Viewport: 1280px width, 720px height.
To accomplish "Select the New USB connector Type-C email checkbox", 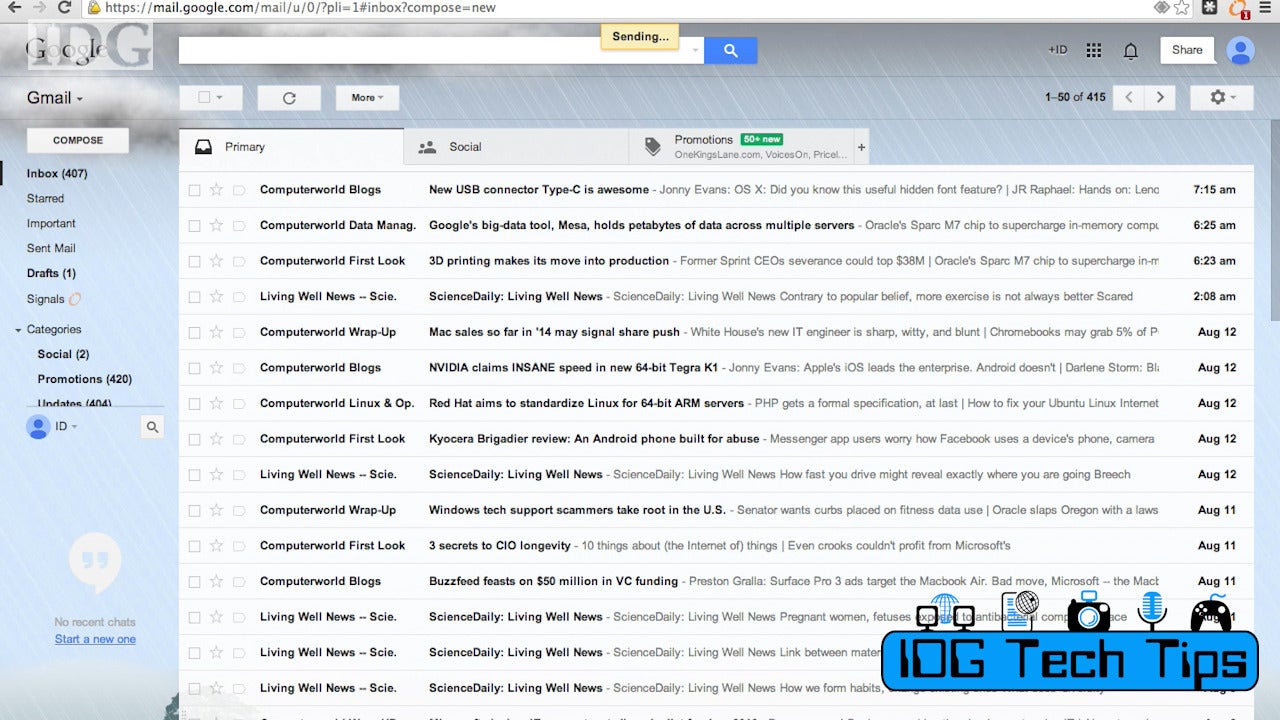I will pyautogui.click(x=195, y=190).
